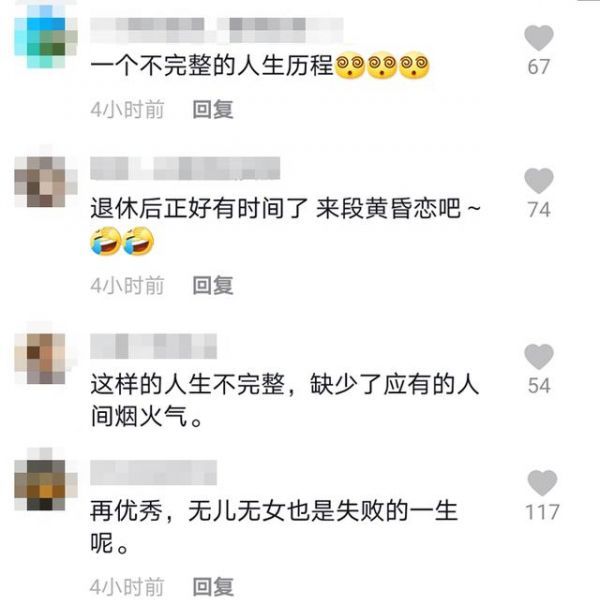
Task: Open second commenter's blurred username
Action: point(185,168)
